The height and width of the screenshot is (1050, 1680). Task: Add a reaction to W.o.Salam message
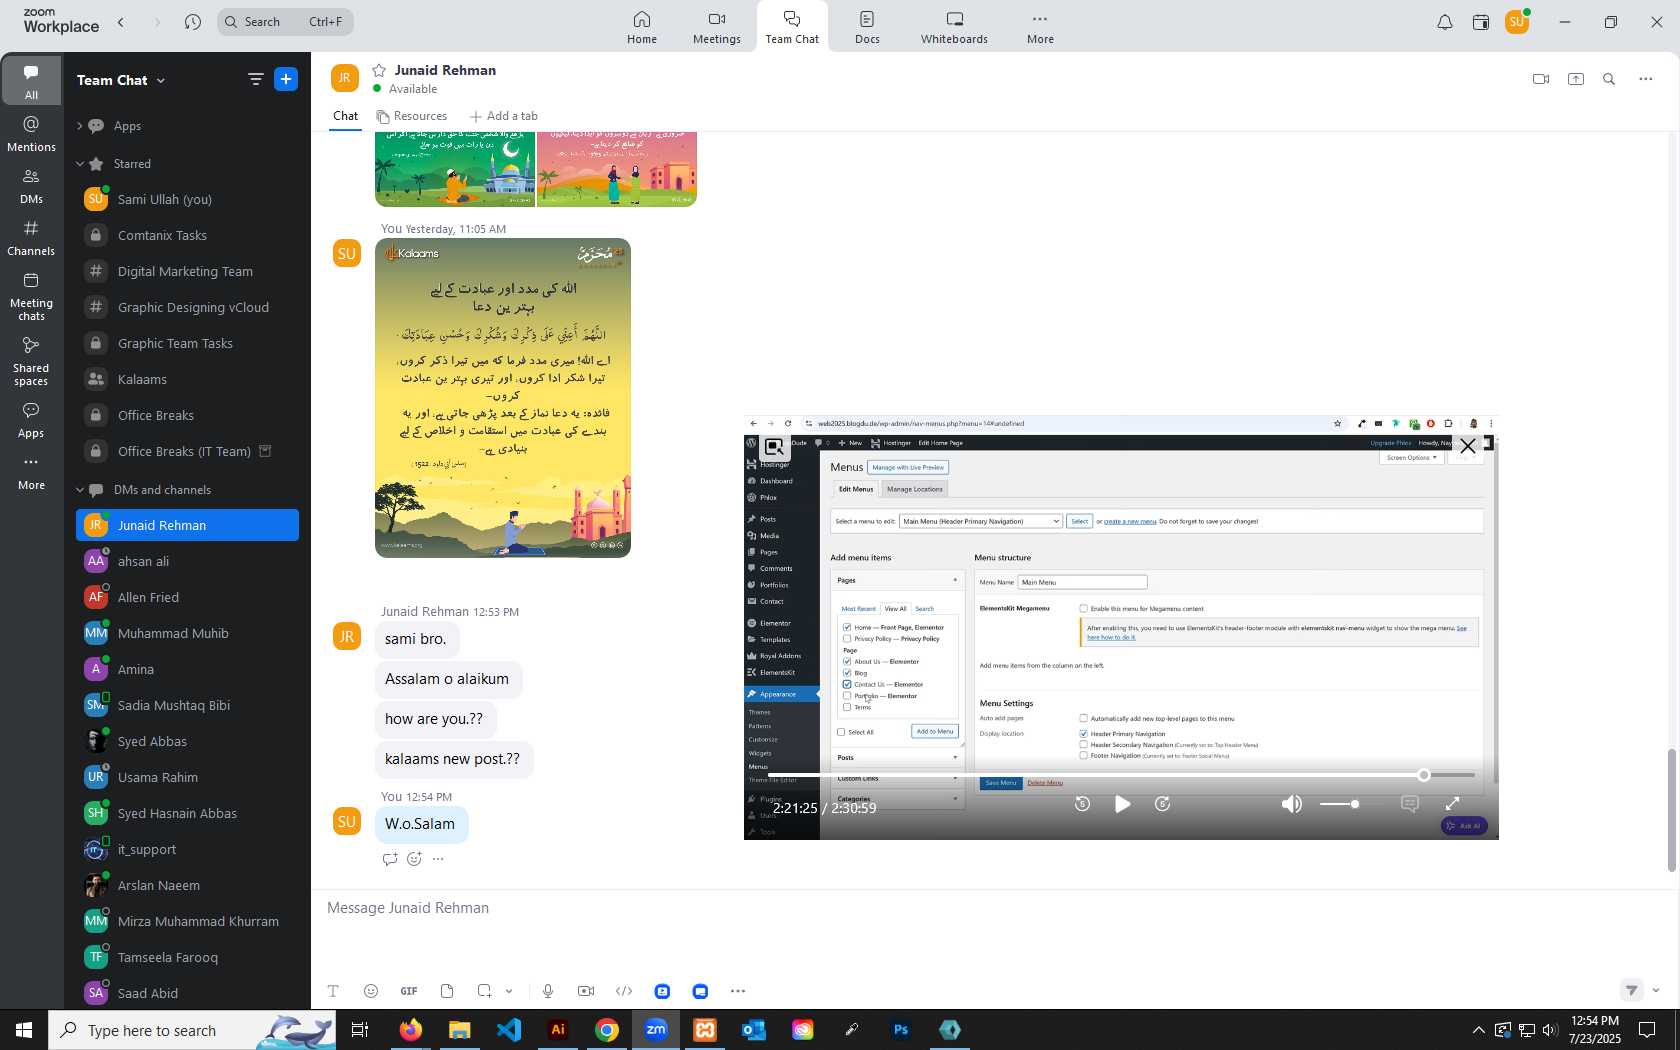click(x=414, y=859)
